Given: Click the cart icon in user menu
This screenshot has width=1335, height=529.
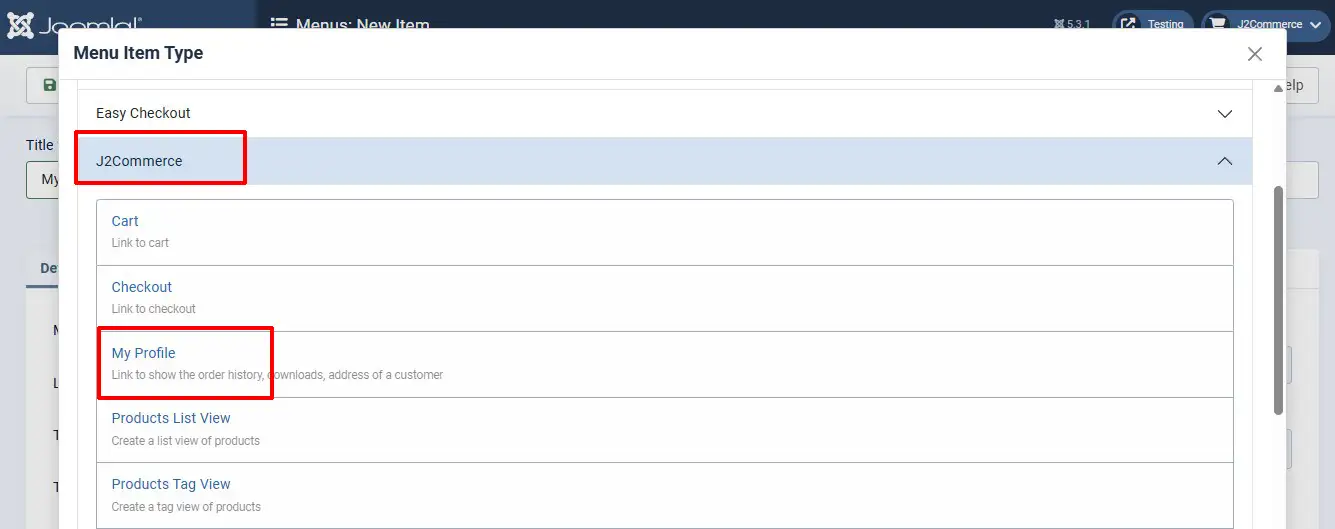Looking at the screenshot, I should tap(1217, 24).
